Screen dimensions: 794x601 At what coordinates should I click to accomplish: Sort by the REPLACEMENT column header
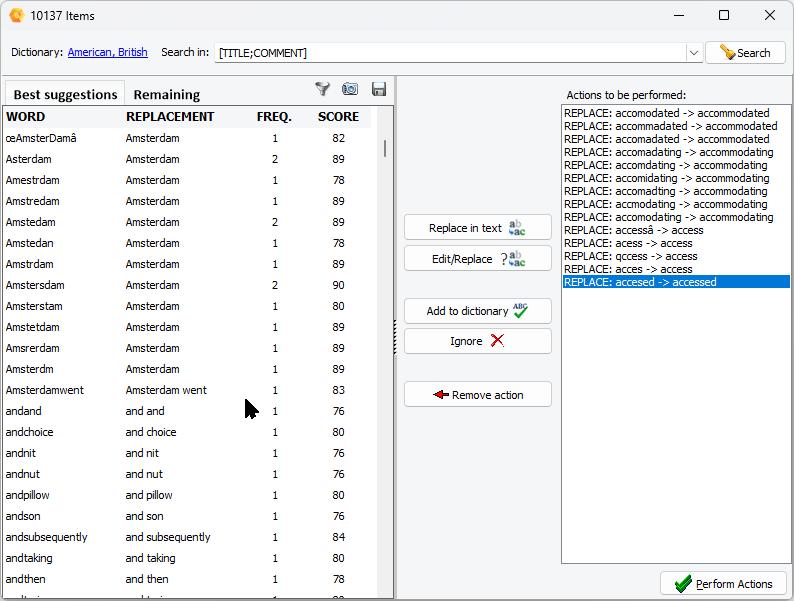170,116
